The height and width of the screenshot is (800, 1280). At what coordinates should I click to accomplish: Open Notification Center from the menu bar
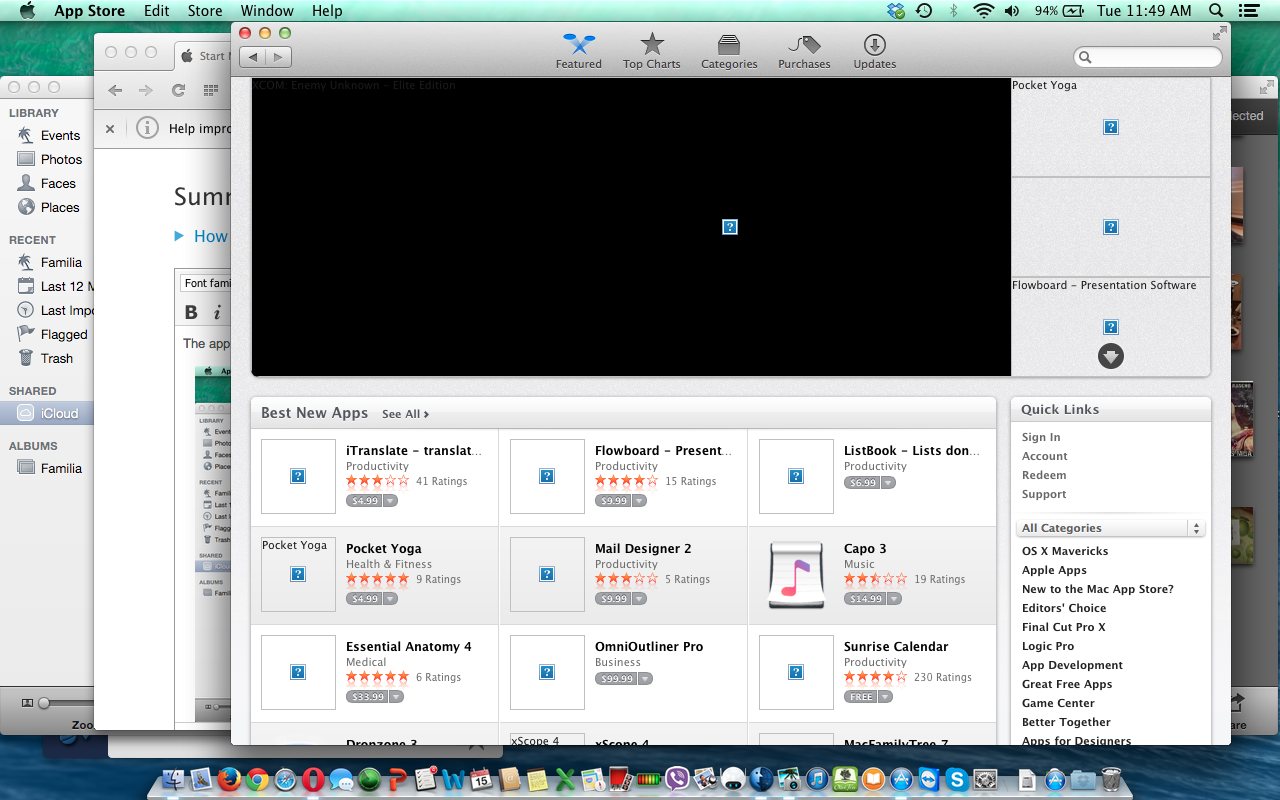(1248, 11)
